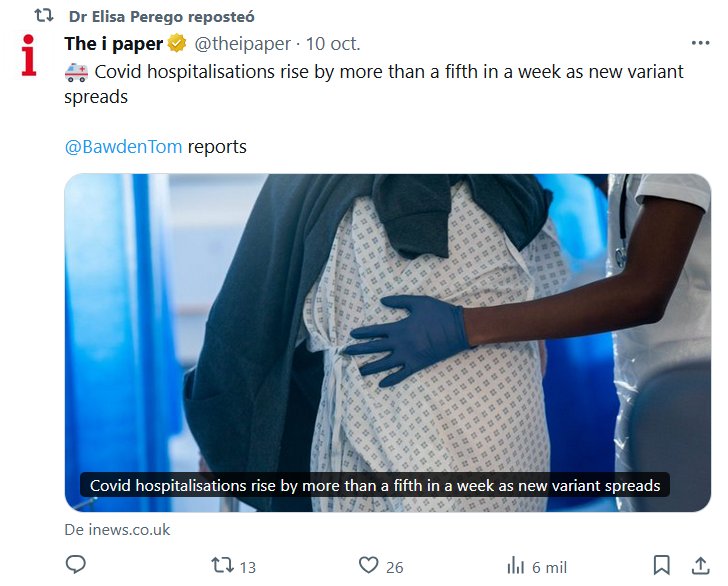Click the inews.co.uk source link
The image size is (728, 586).
click(117, 530)
